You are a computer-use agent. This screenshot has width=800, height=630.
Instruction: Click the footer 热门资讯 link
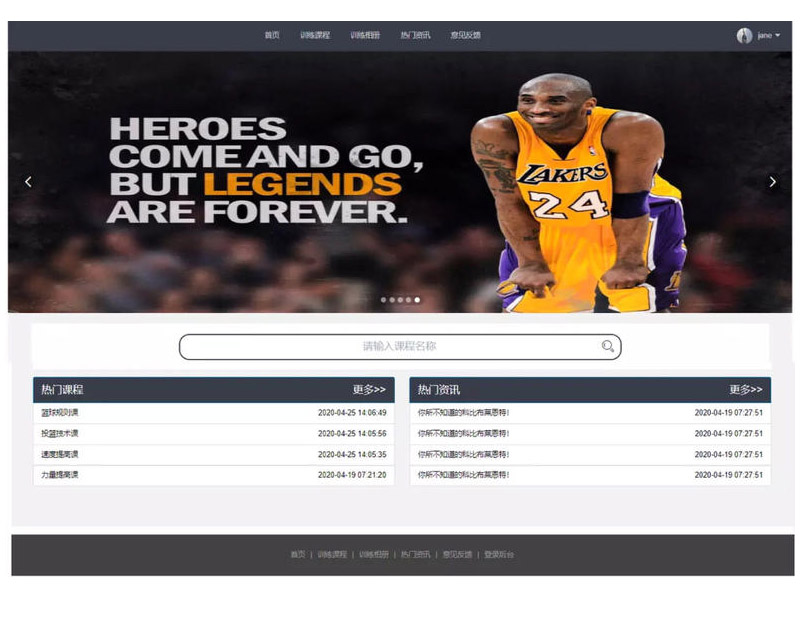(415, 555)
